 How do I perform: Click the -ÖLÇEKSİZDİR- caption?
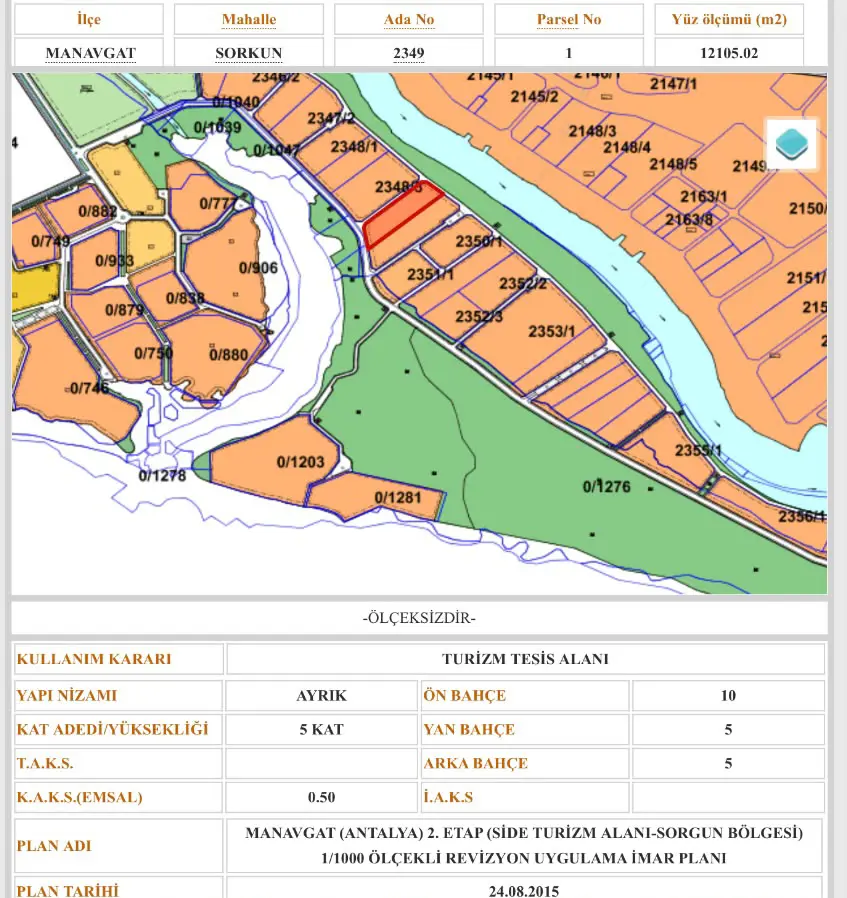point(419,618)
